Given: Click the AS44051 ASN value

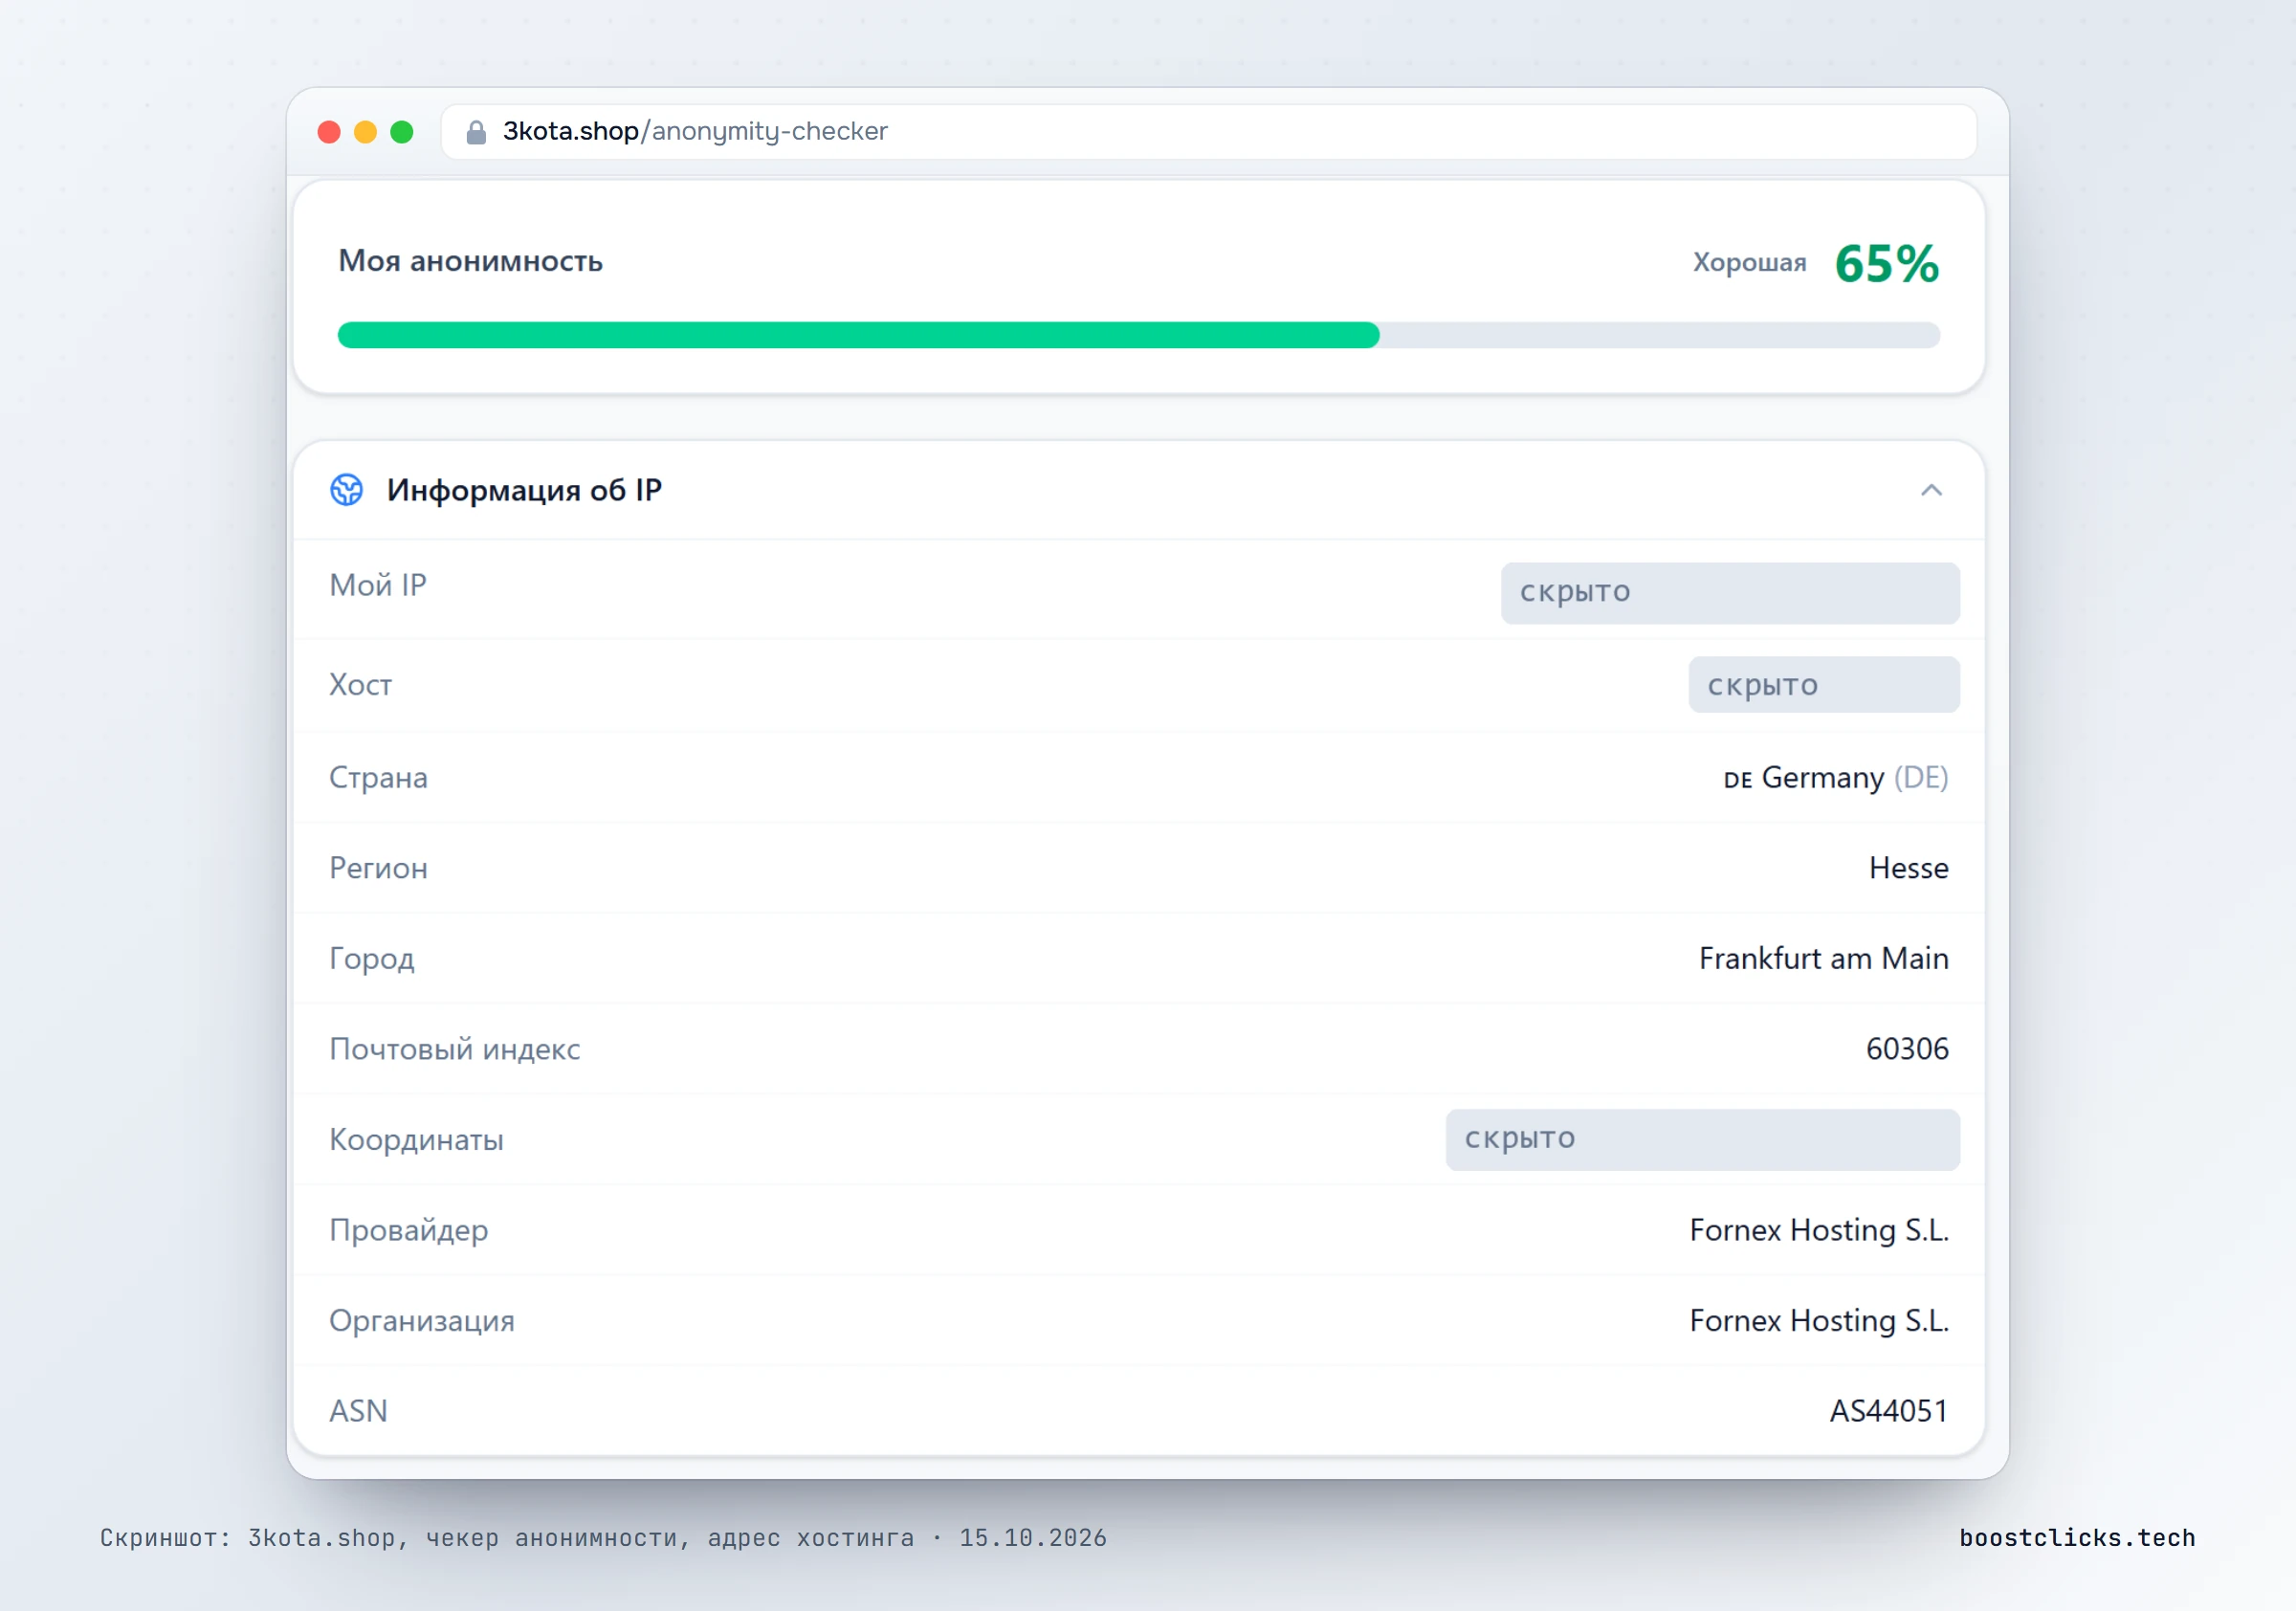Looking at the screenshot, I should pos(1889,1411).
